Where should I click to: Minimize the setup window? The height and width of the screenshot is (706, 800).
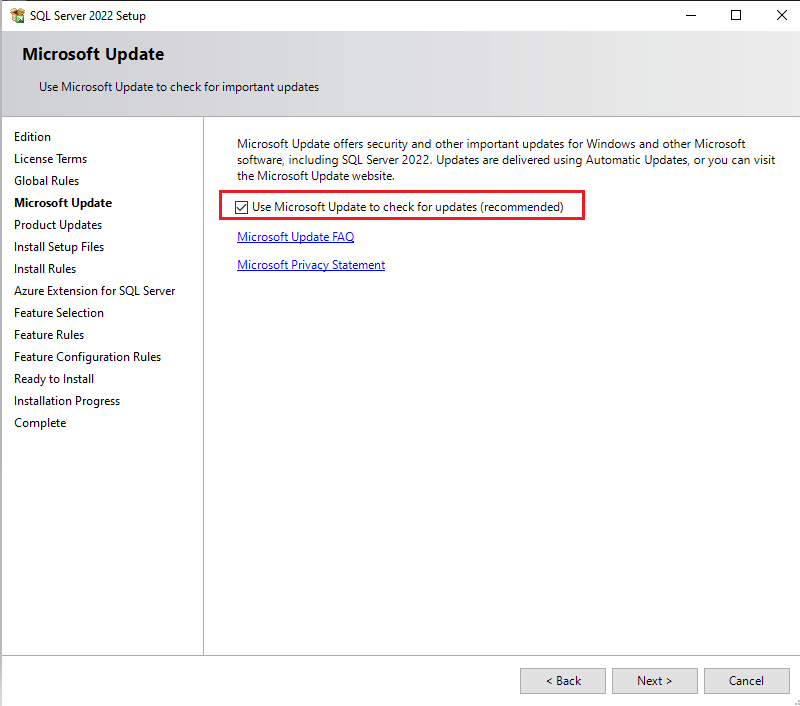690,15
